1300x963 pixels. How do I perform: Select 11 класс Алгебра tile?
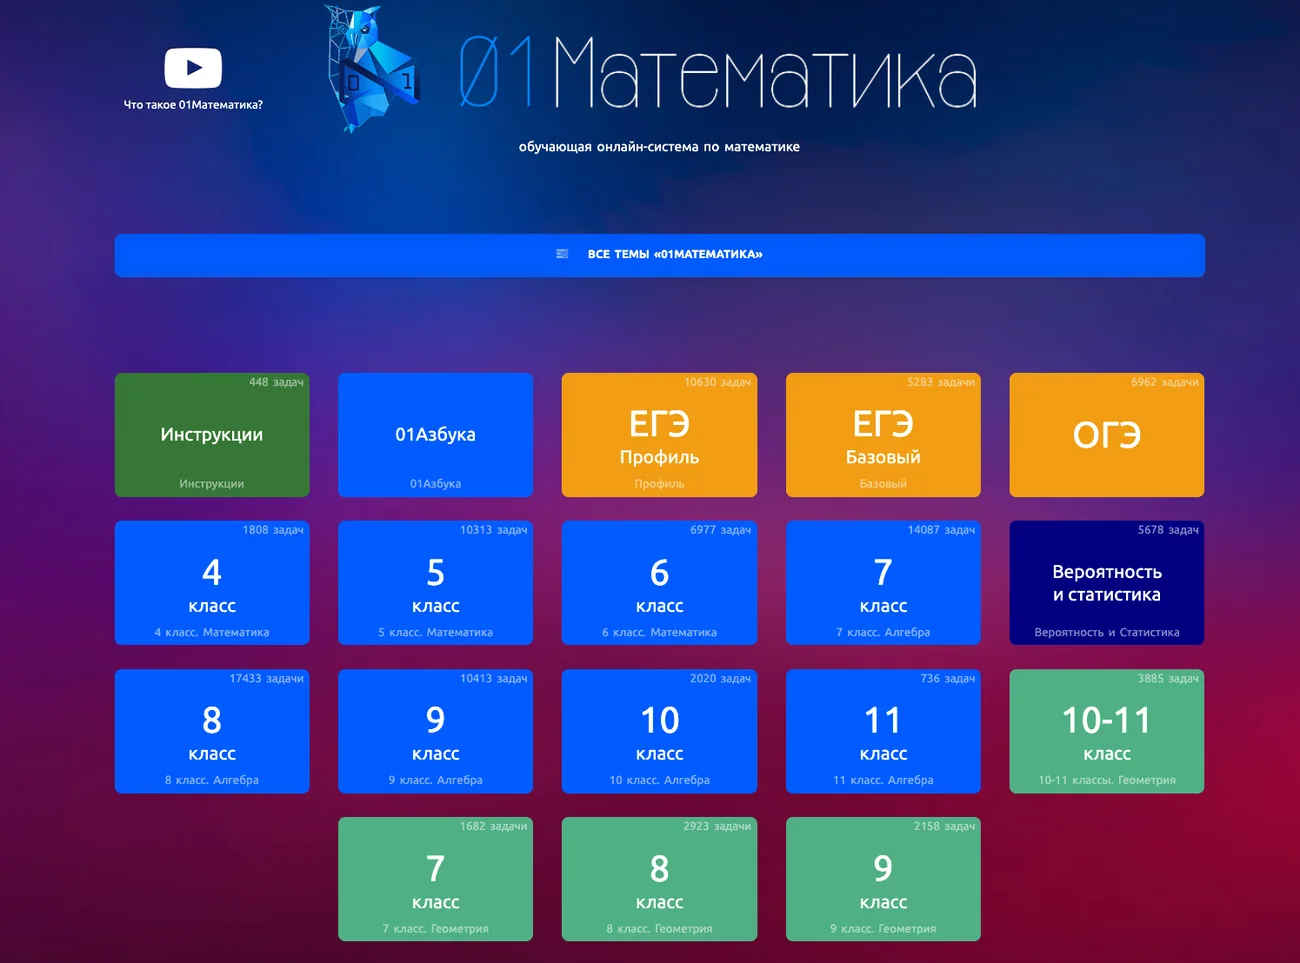pos(883,731)
